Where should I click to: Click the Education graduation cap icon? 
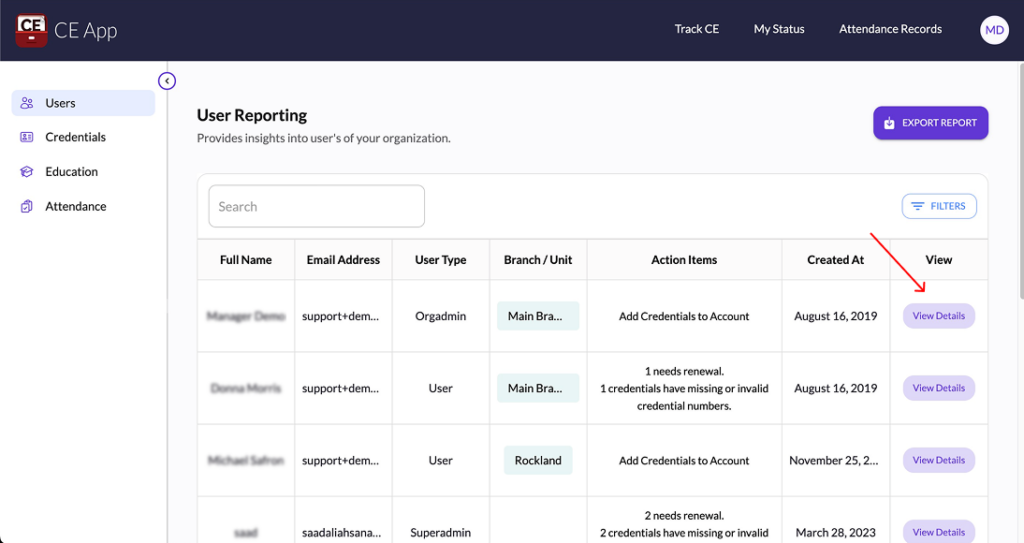pos(27,172)
